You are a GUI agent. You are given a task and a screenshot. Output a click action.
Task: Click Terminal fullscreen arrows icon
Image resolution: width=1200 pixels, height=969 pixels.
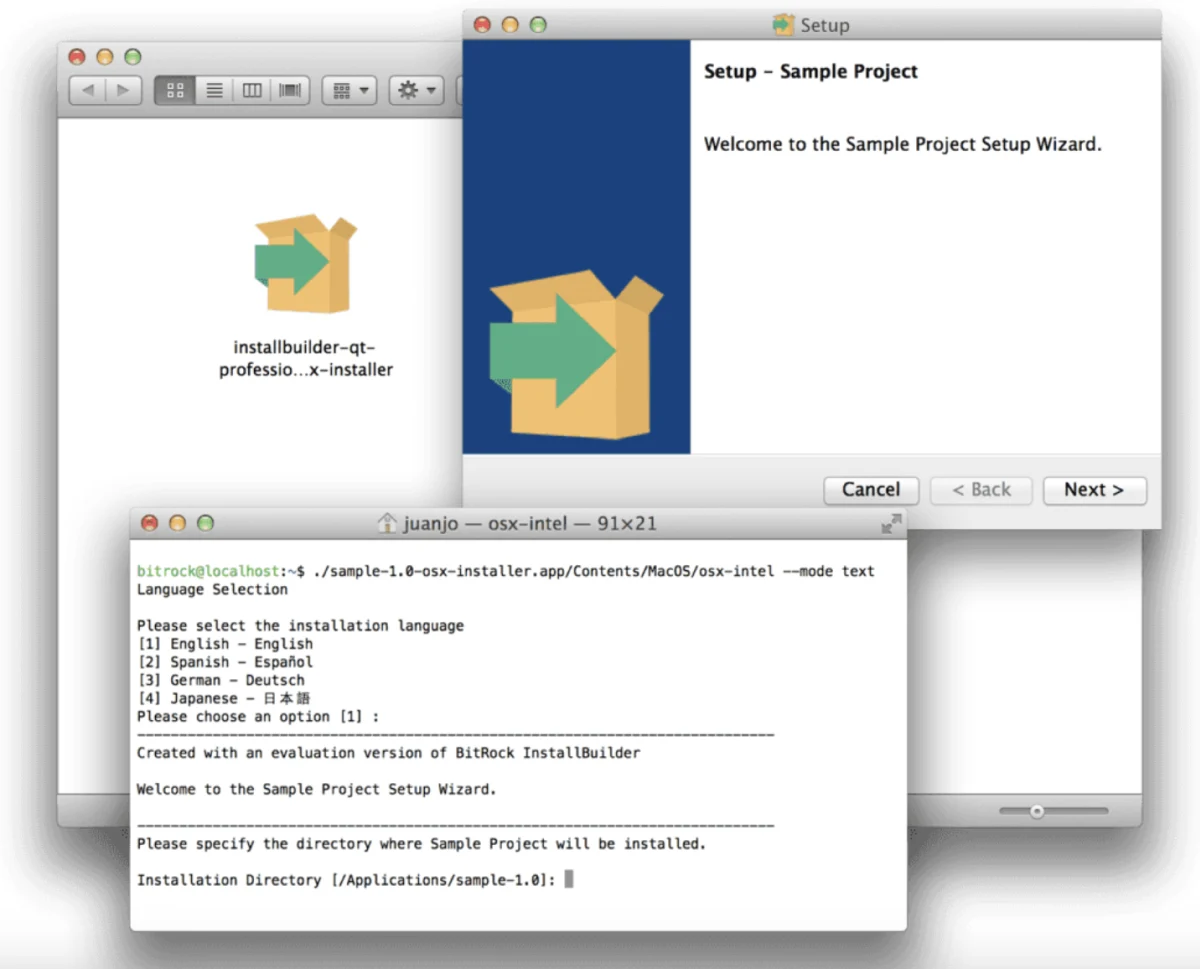click(x=890, y=523)
